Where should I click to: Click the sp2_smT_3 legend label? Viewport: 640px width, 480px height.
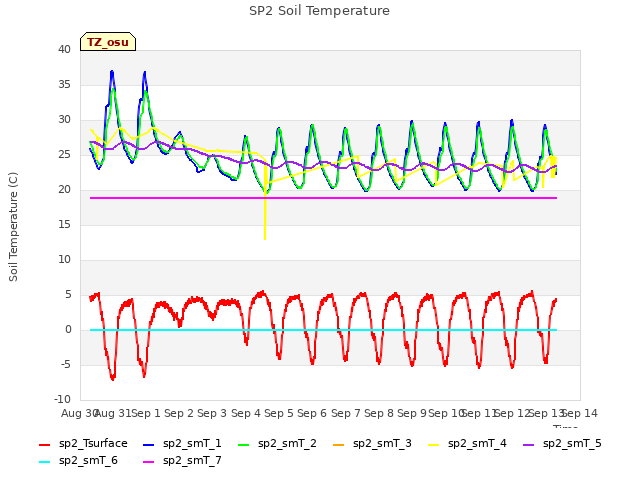tap(382, 443)
